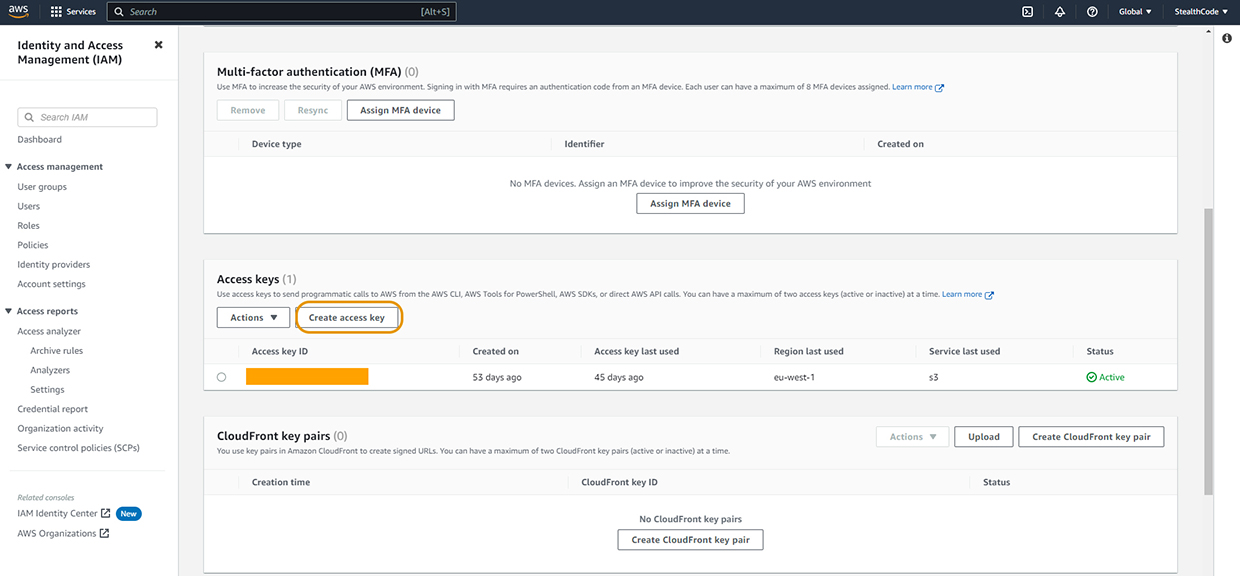
Task: Click the Creation time column header
Action: pos(281,482)
